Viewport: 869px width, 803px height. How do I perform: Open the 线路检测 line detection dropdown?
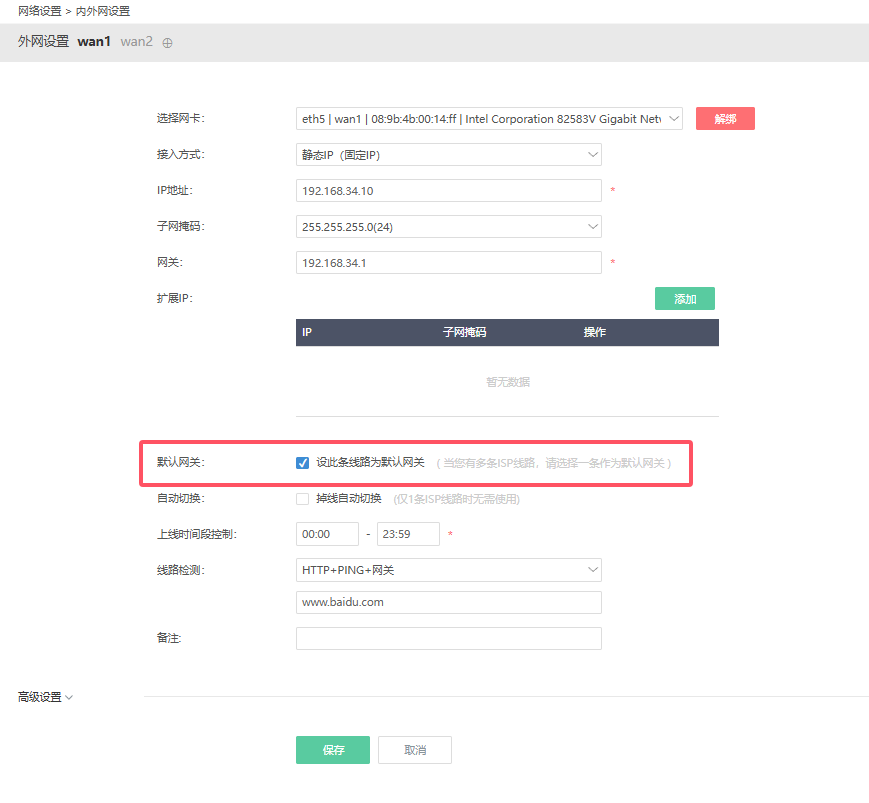(x=448, y=570)
